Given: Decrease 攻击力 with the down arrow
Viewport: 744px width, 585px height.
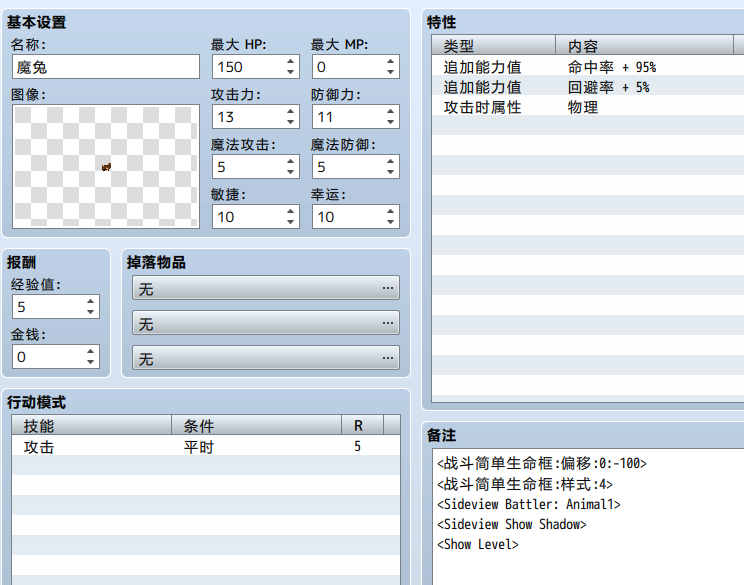Looking at the screenshot, I should 290,122.
